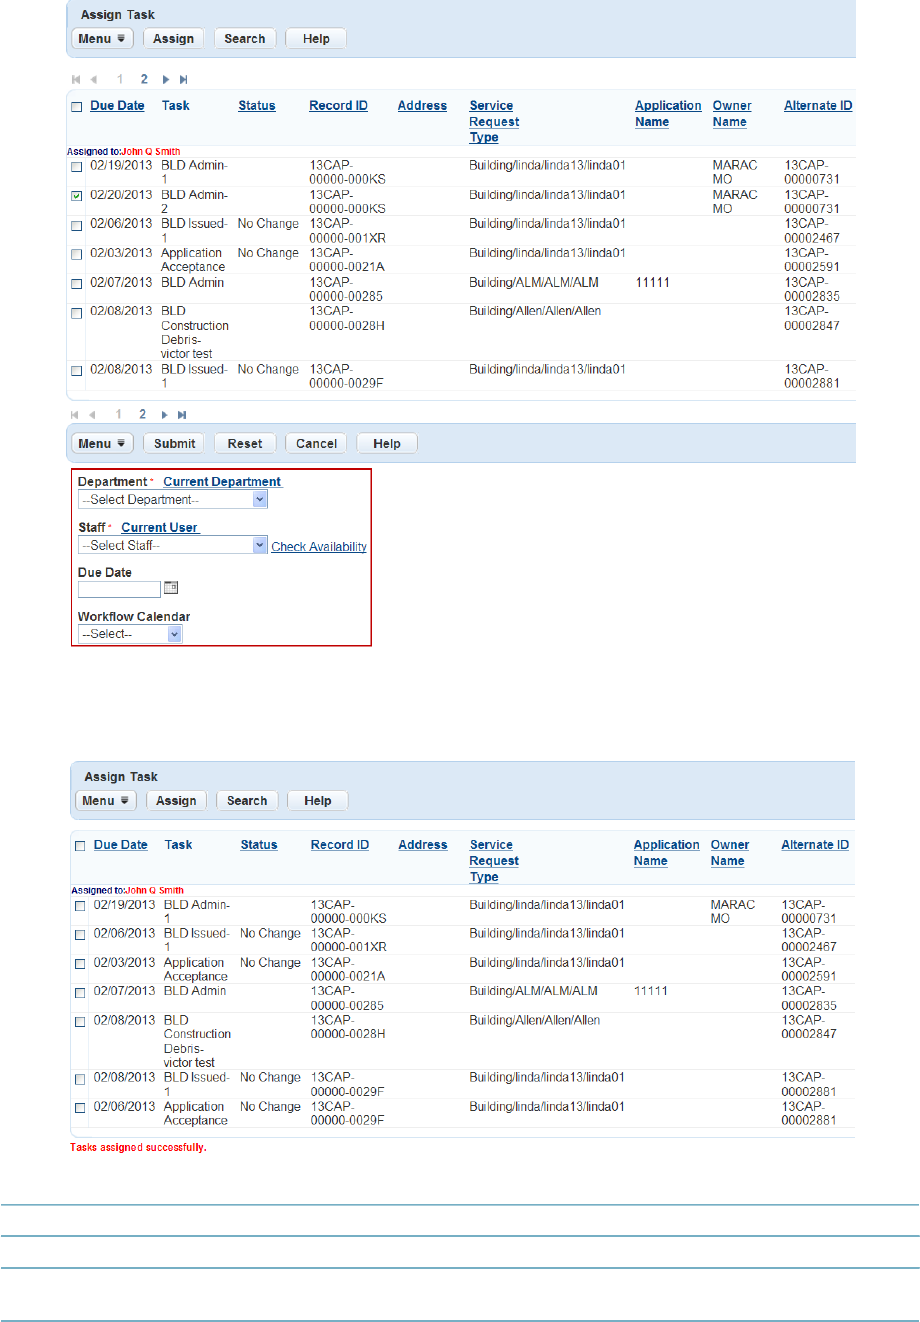920x1322 pixels.
Task: Click Search button in lower Assign Task panel
Action: tap(247, 800)
